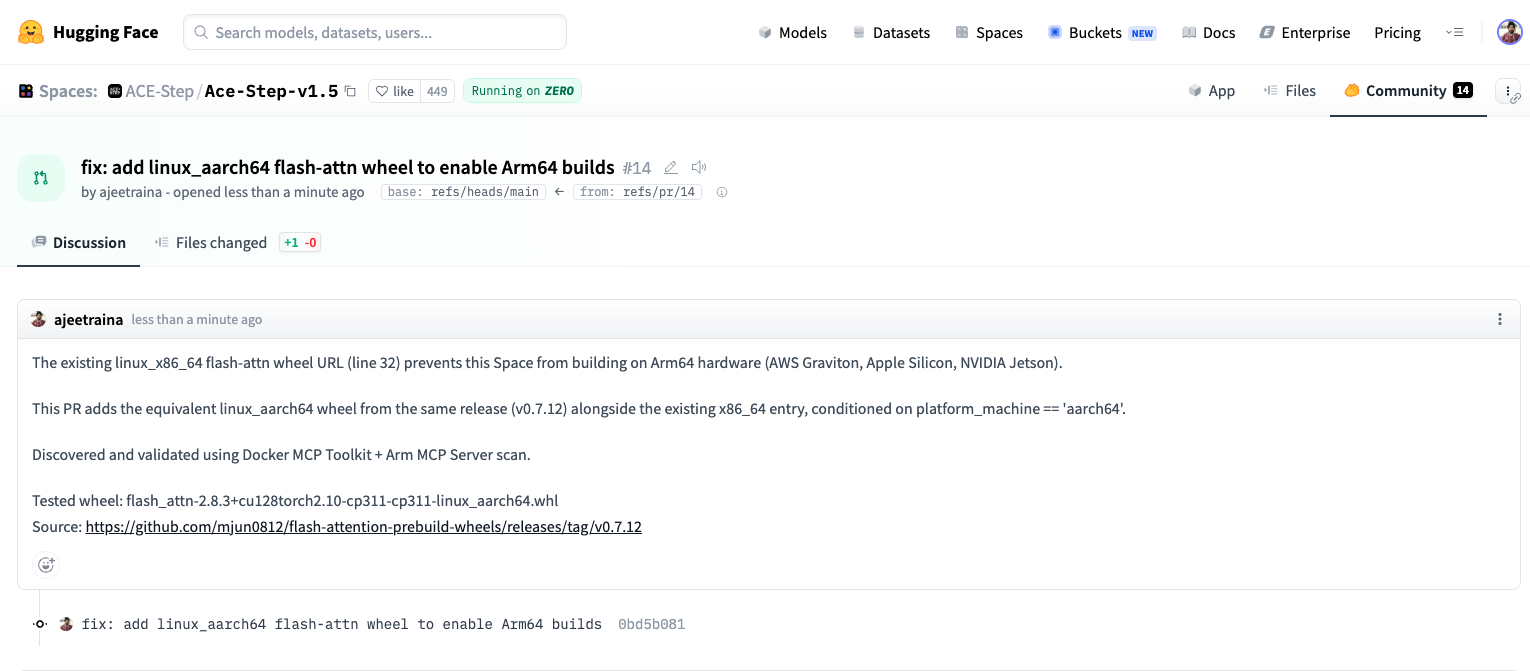Toggle like on the Ace-Step Space
The image size is (1530, 671).
395,90
